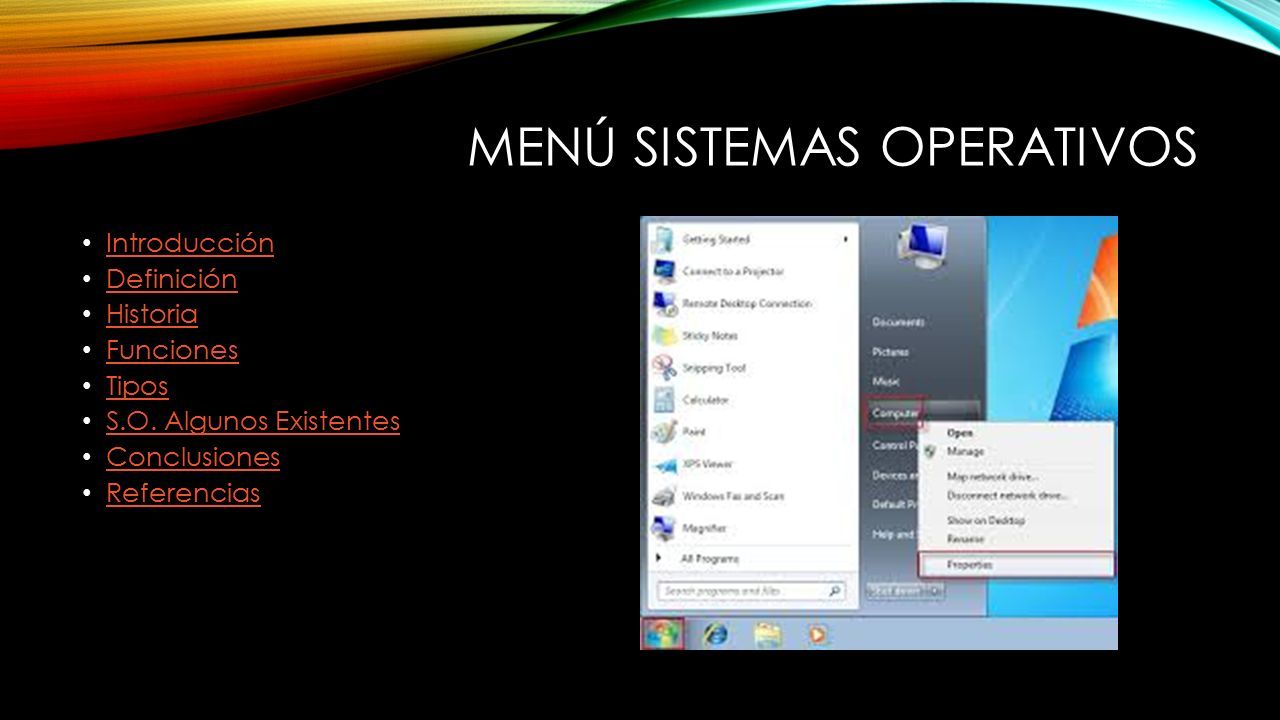The image size is (1280, 720).
Task: Launch Sticky Notes from its icon
Action: tap(664, 335)
